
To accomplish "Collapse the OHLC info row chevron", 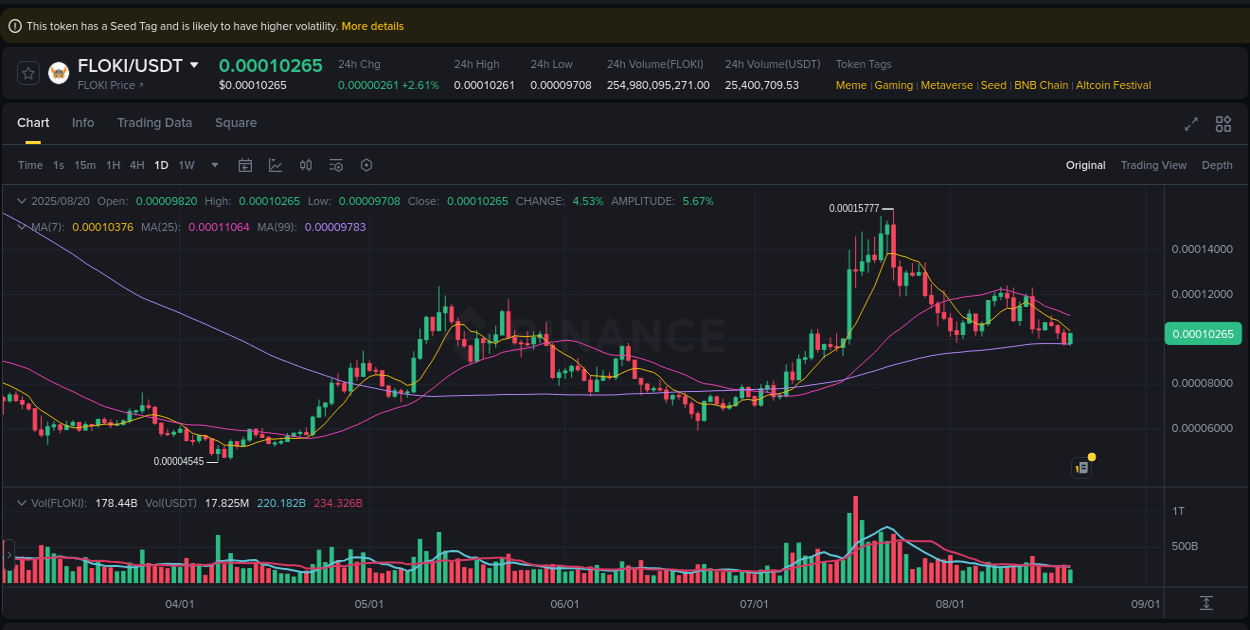I will 21,201.
